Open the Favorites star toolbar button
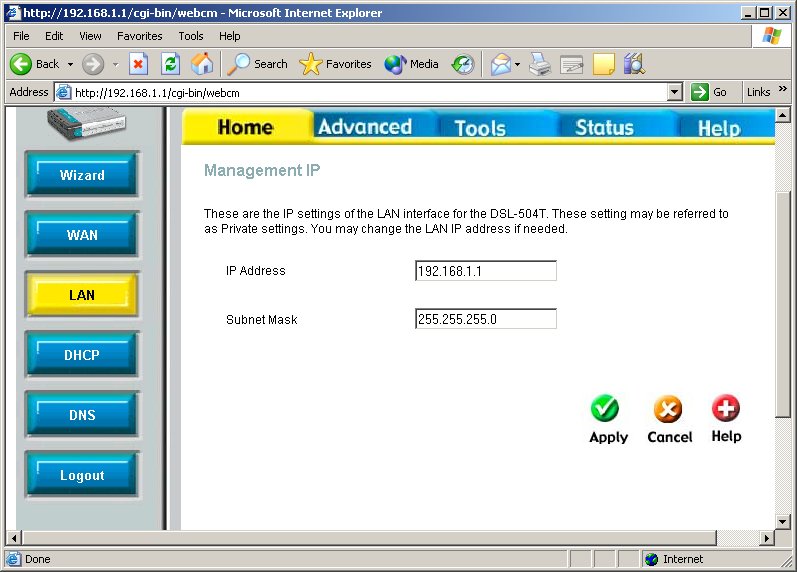This screenshot has width=797, height=572. pyautogui.click(x=335, y=64)
